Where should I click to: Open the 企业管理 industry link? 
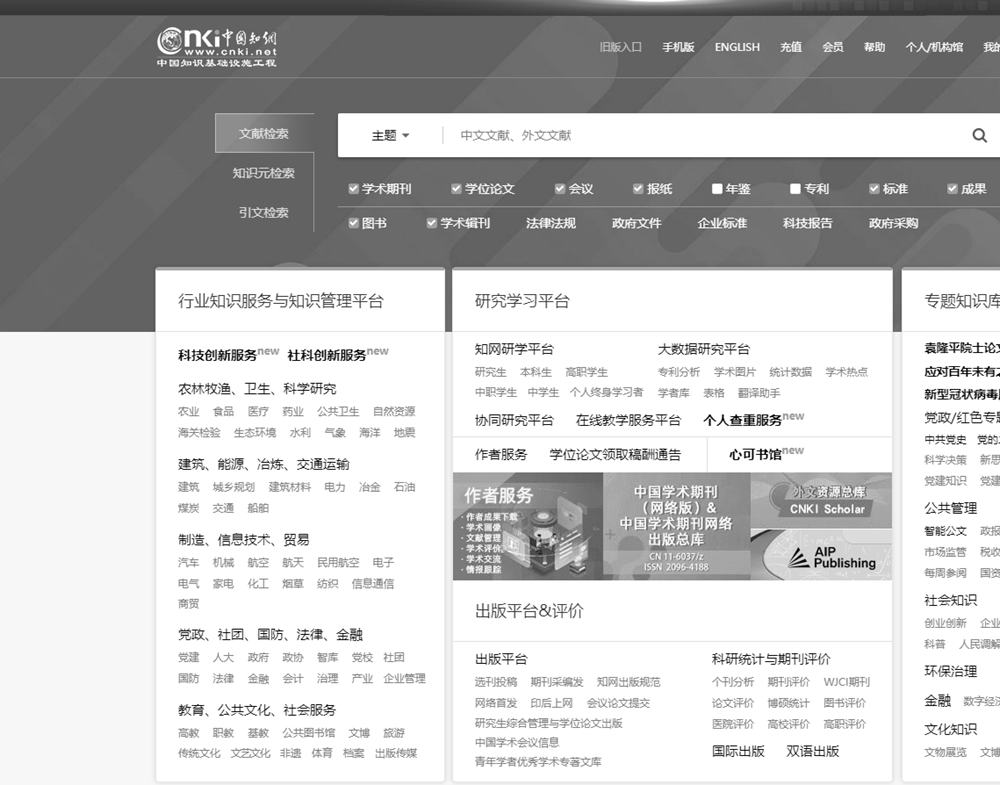pos(404,679)
